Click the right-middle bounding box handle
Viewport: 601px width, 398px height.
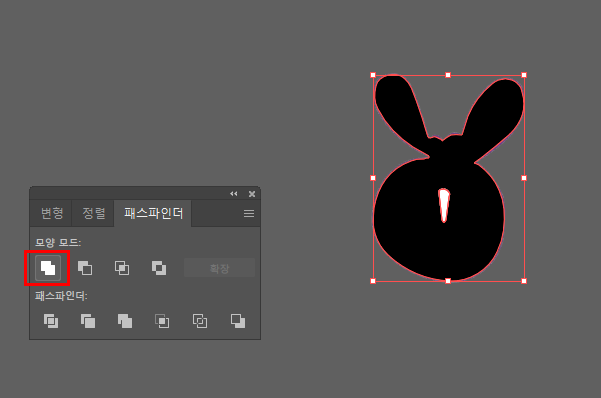(x=524, y=178)
